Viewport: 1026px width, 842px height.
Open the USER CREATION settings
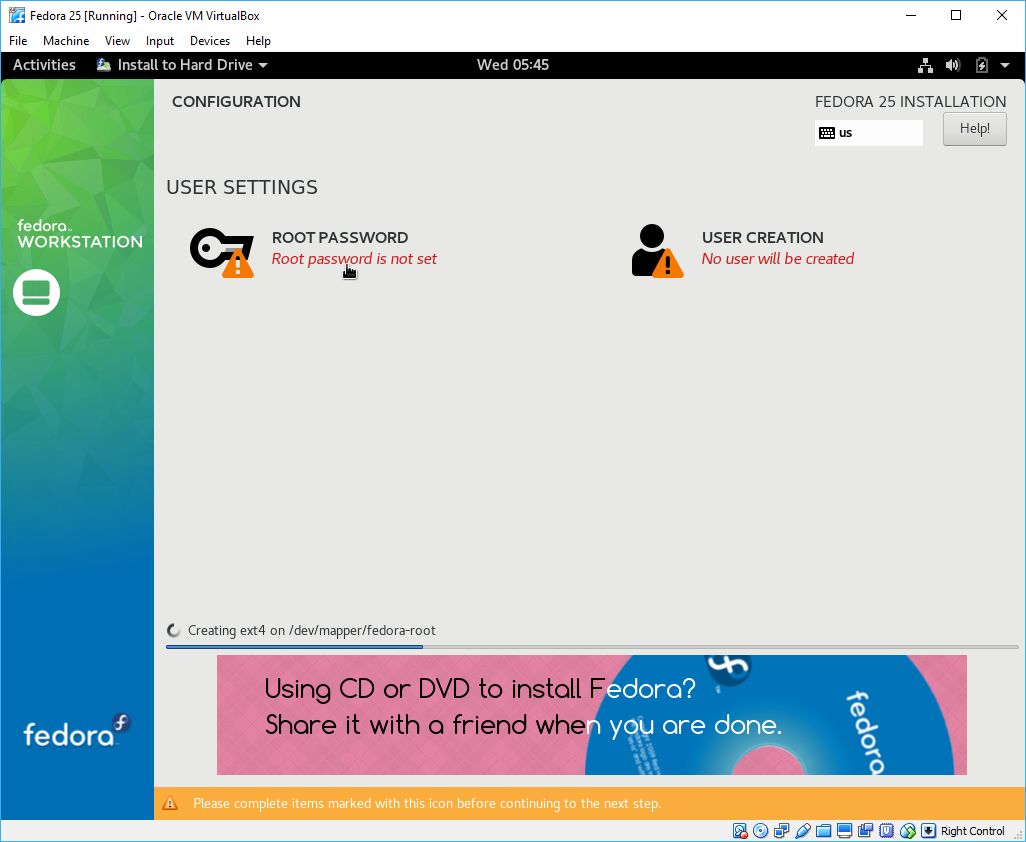coord(743,252)
